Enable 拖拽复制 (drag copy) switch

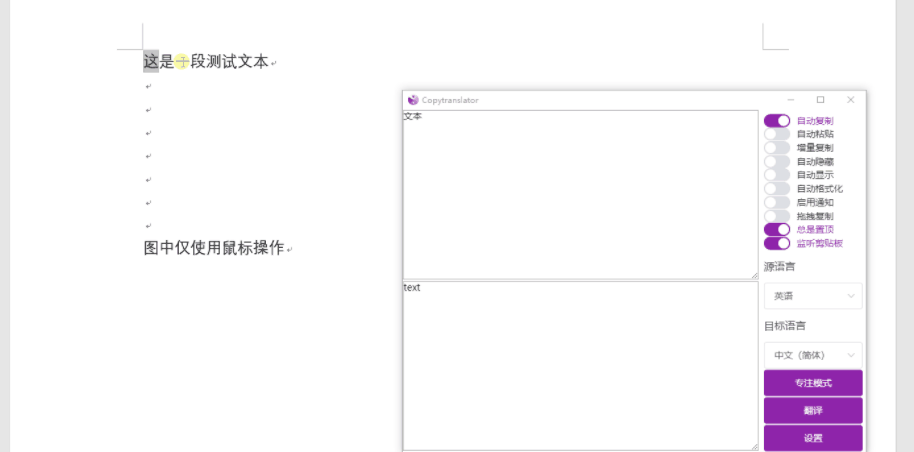(x=777, y=216)
